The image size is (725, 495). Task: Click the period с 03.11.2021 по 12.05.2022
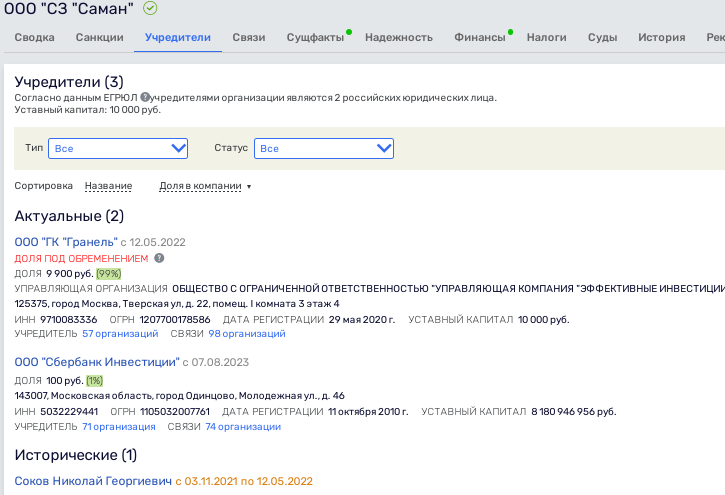pyautogui.click(x=244, y=481)
